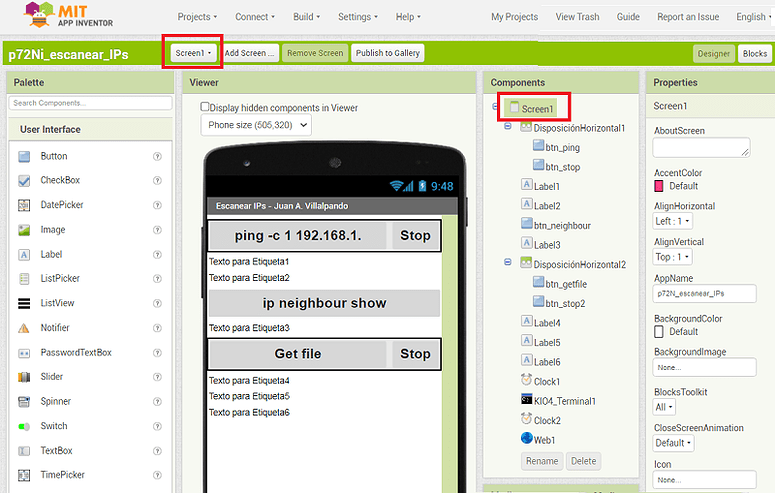Image resolution: width=775 pixels, height=493 pixels.
Task: Open the Phone size dropdown
Action: coord(256,125)
